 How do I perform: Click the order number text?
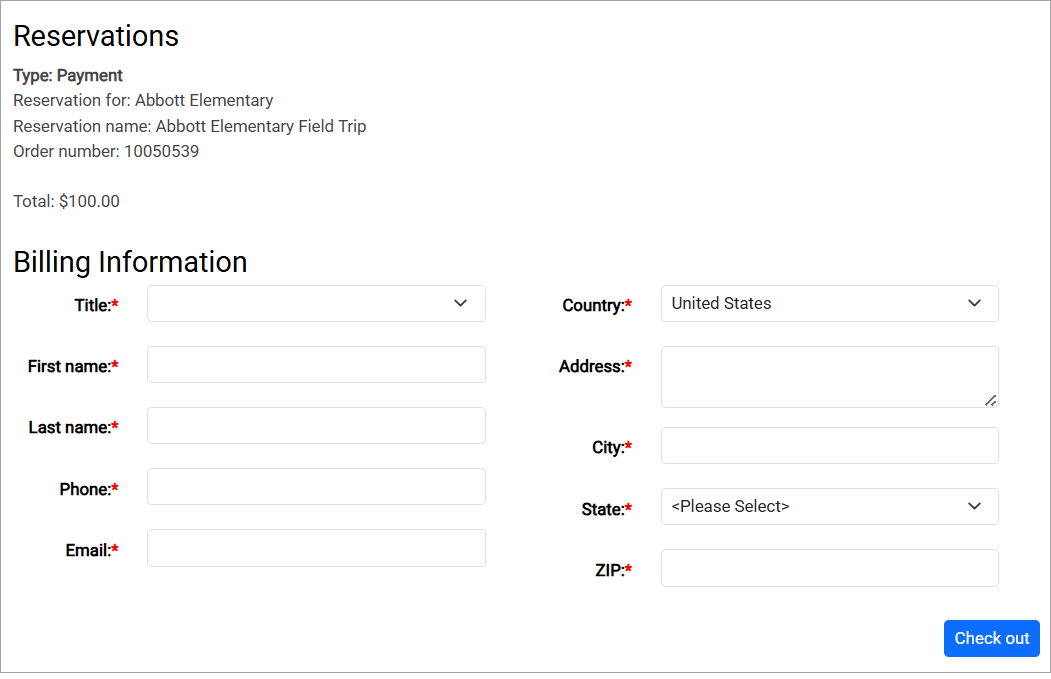pyautogui.click(x=106, y=152)
